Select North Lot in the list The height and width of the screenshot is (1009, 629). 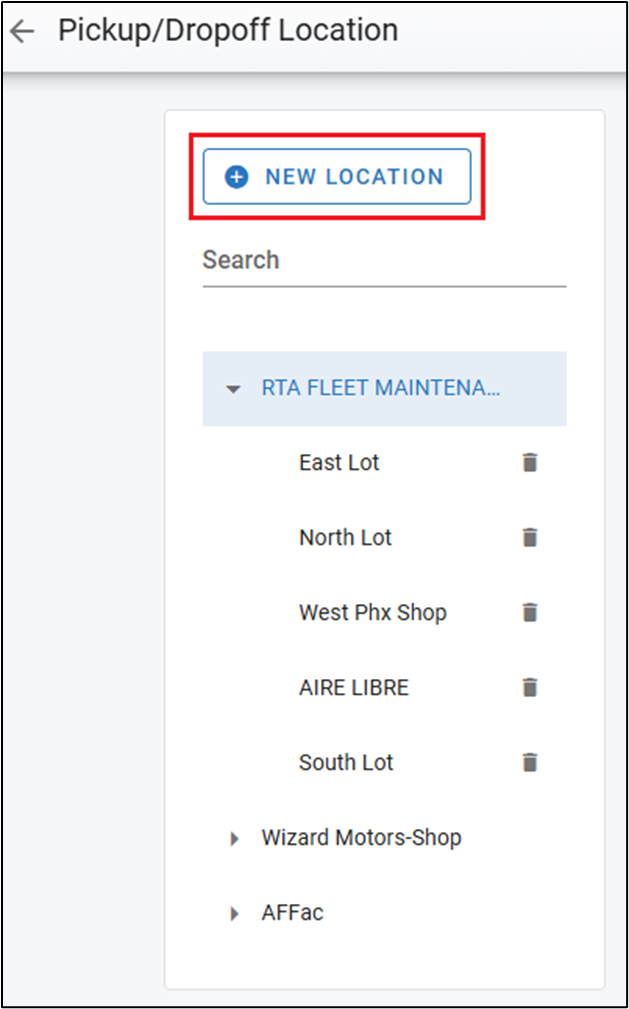[x=345, y=538]
